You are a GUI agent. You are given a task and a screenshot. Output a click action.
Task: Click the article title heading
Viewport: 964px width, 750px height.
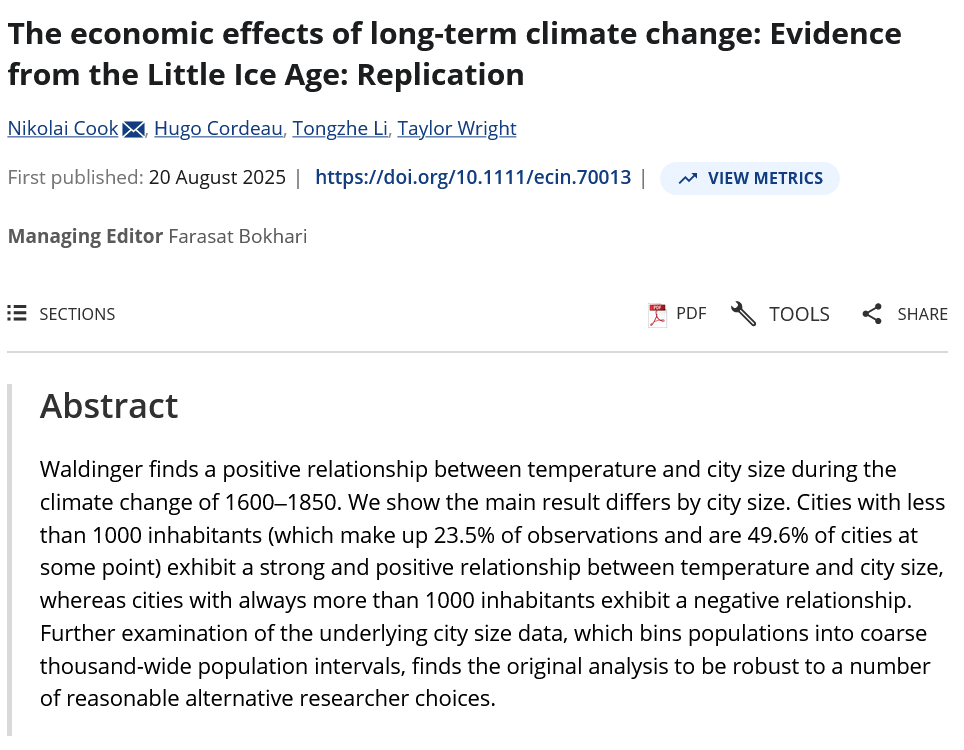[x=454, y=54]
